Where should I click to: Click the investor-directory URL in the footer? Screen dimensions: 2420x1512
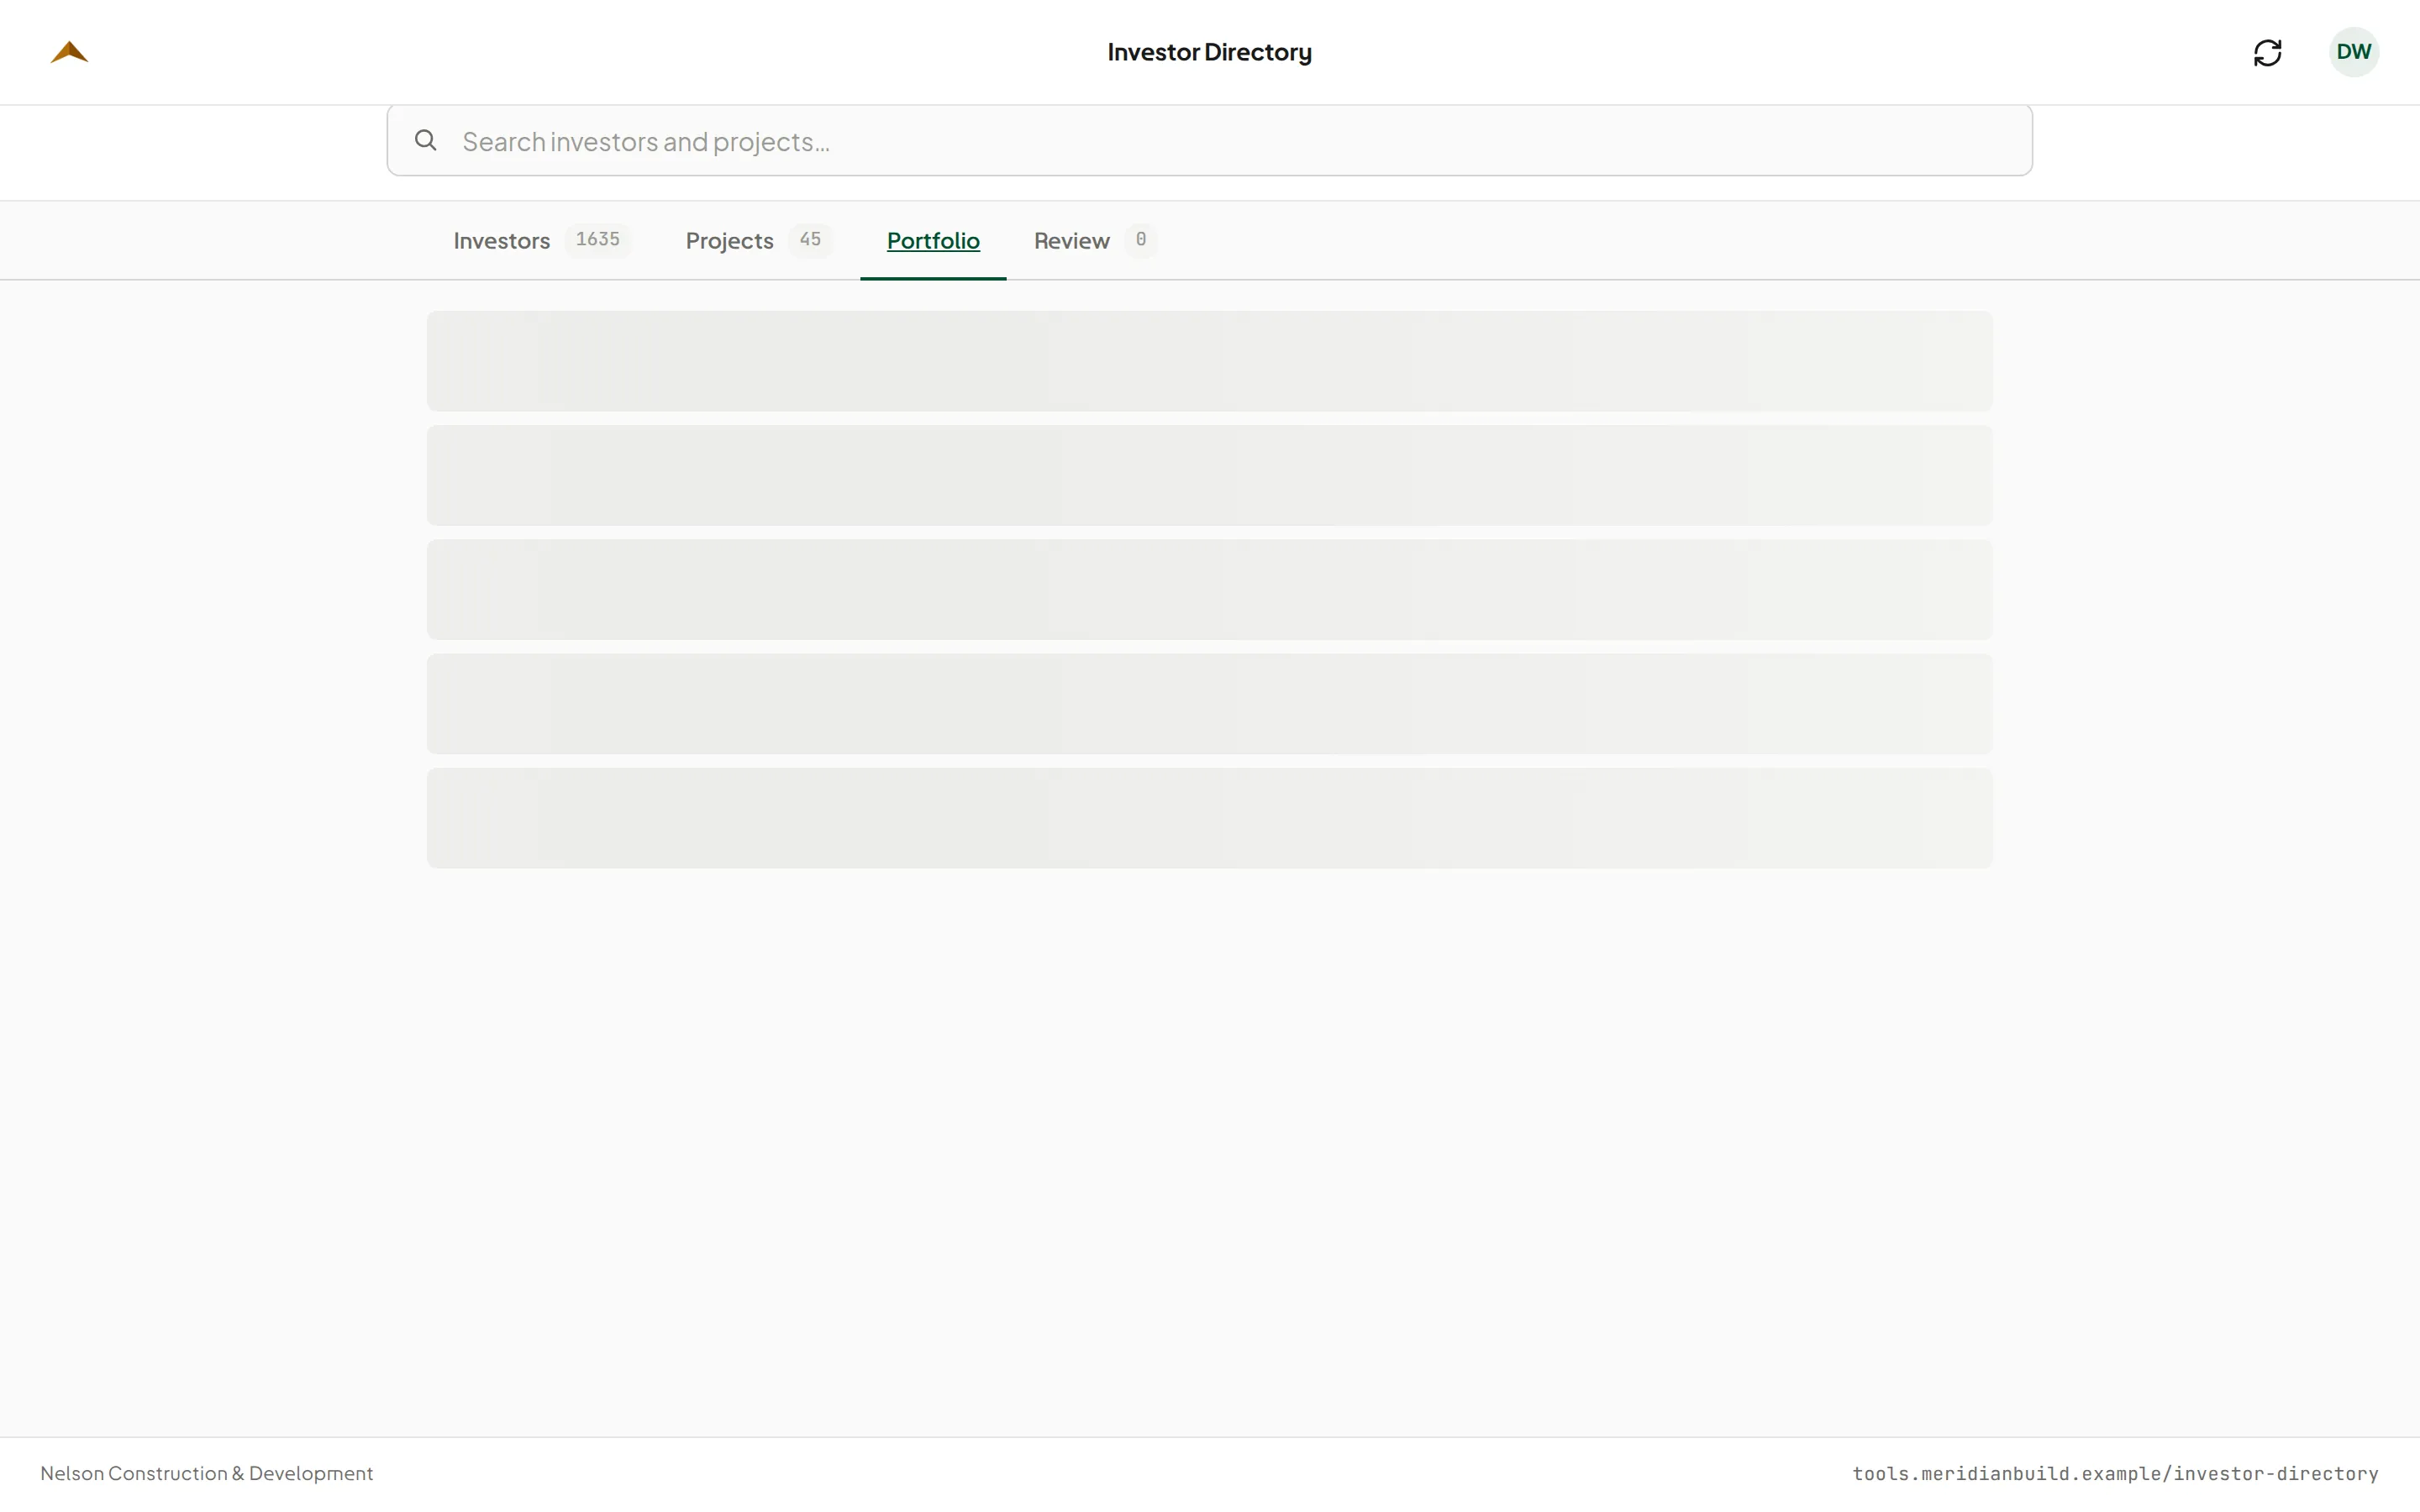(x=2115, y=1473)
